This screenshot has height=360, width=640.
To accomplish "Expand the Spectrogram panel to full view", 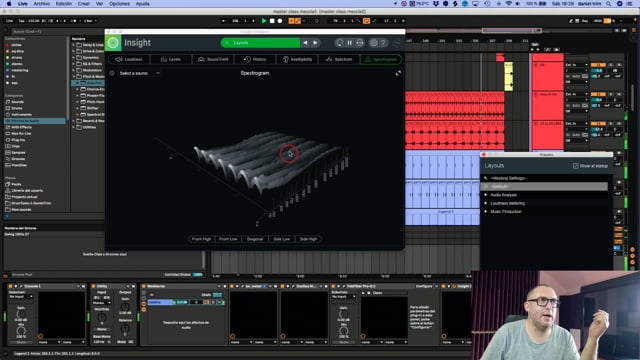I will pyautogui.click(x=398, y=73).
